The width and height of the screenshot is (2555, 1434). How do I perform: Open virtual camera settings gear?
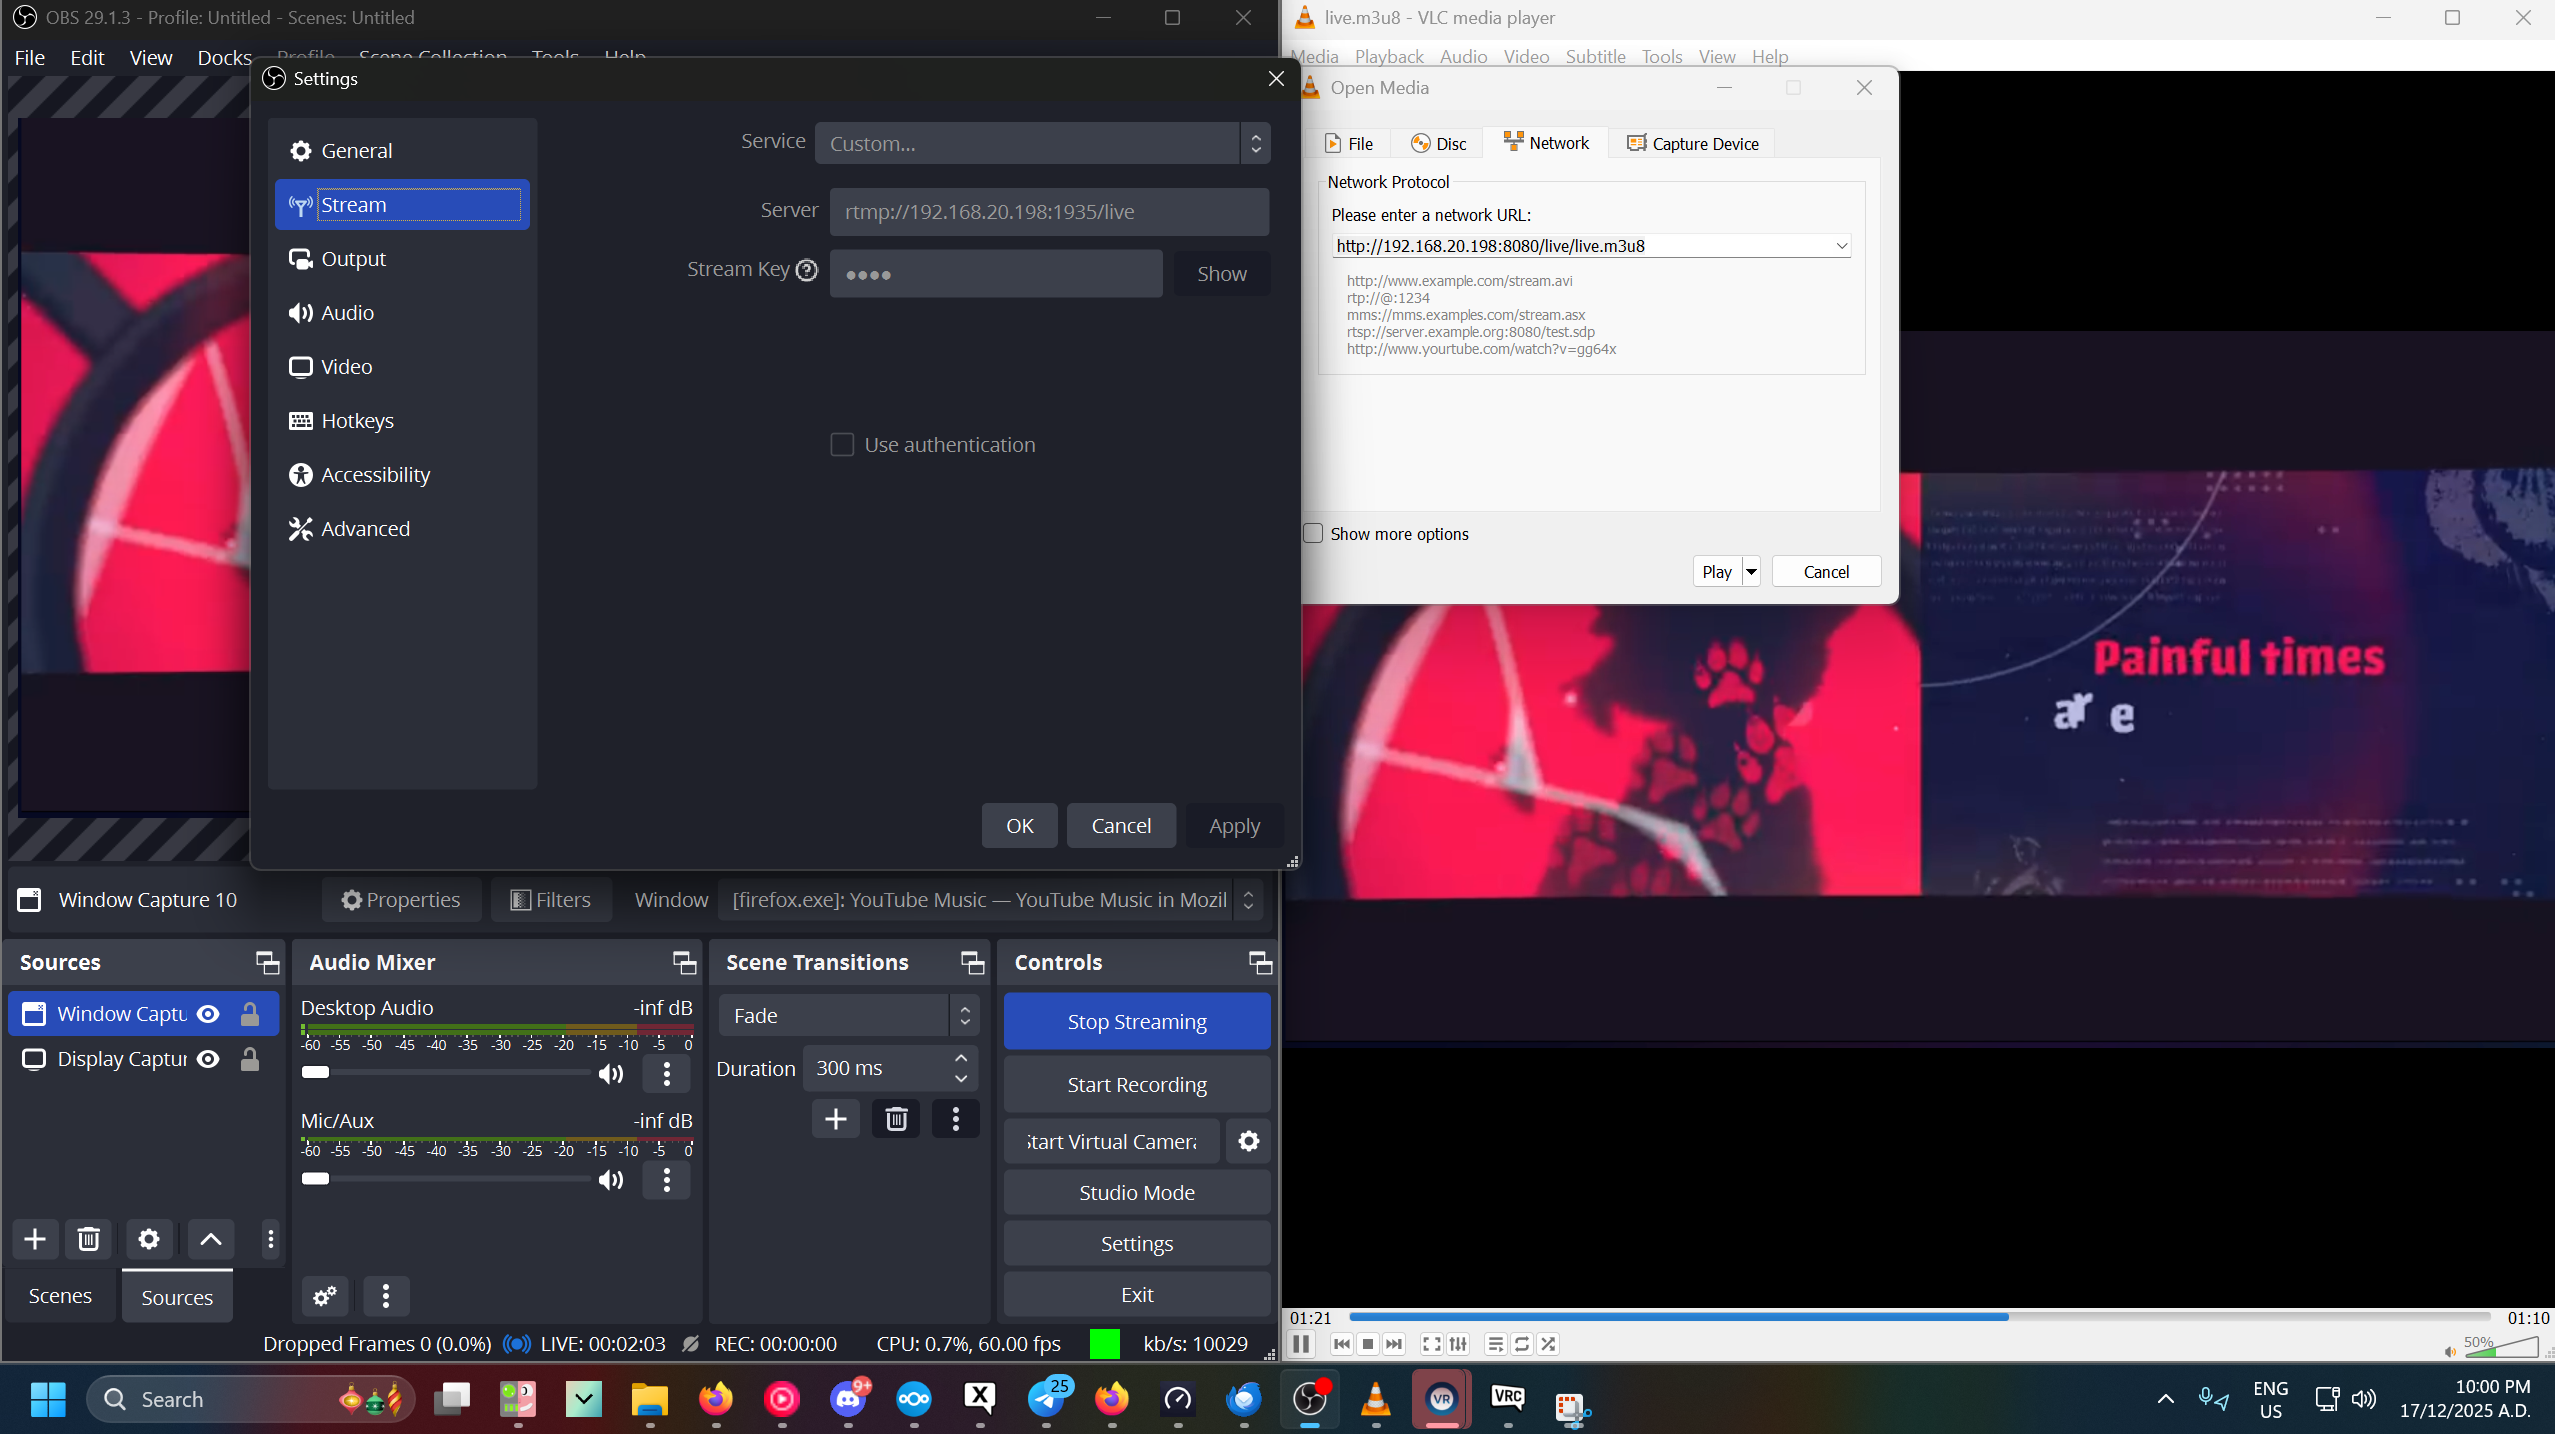[x=1248, y=1141]
